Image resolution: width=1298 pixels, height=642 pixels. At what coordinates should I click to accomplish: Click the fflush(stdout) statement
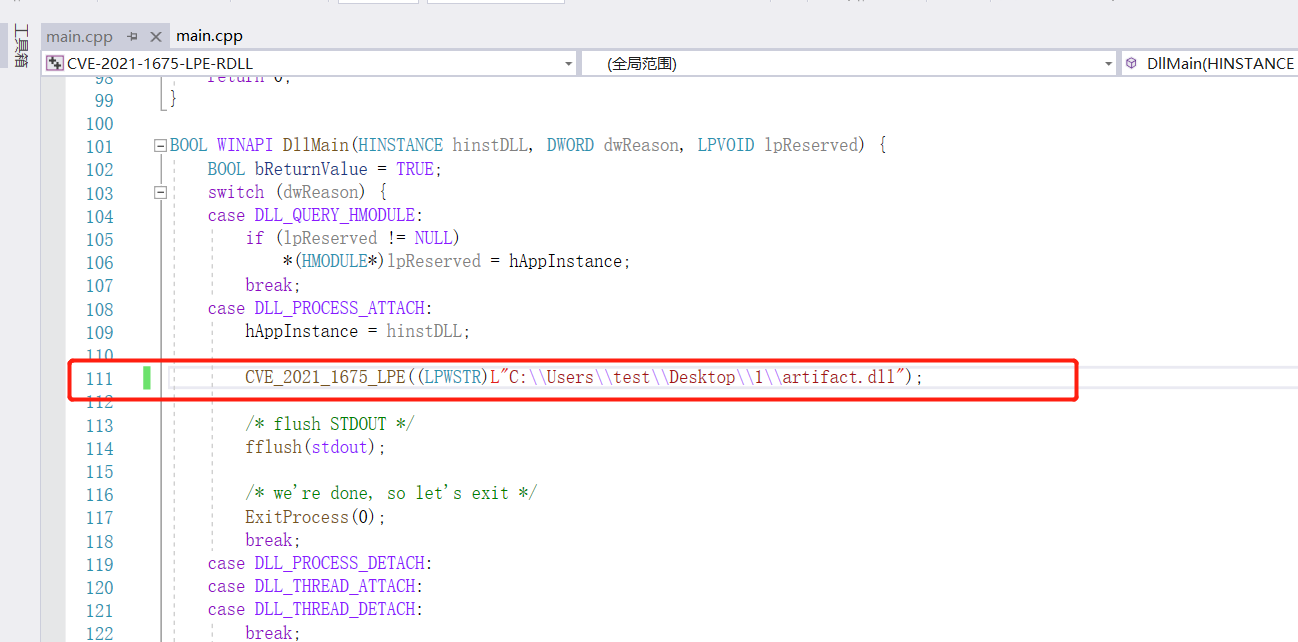point(314,448)
